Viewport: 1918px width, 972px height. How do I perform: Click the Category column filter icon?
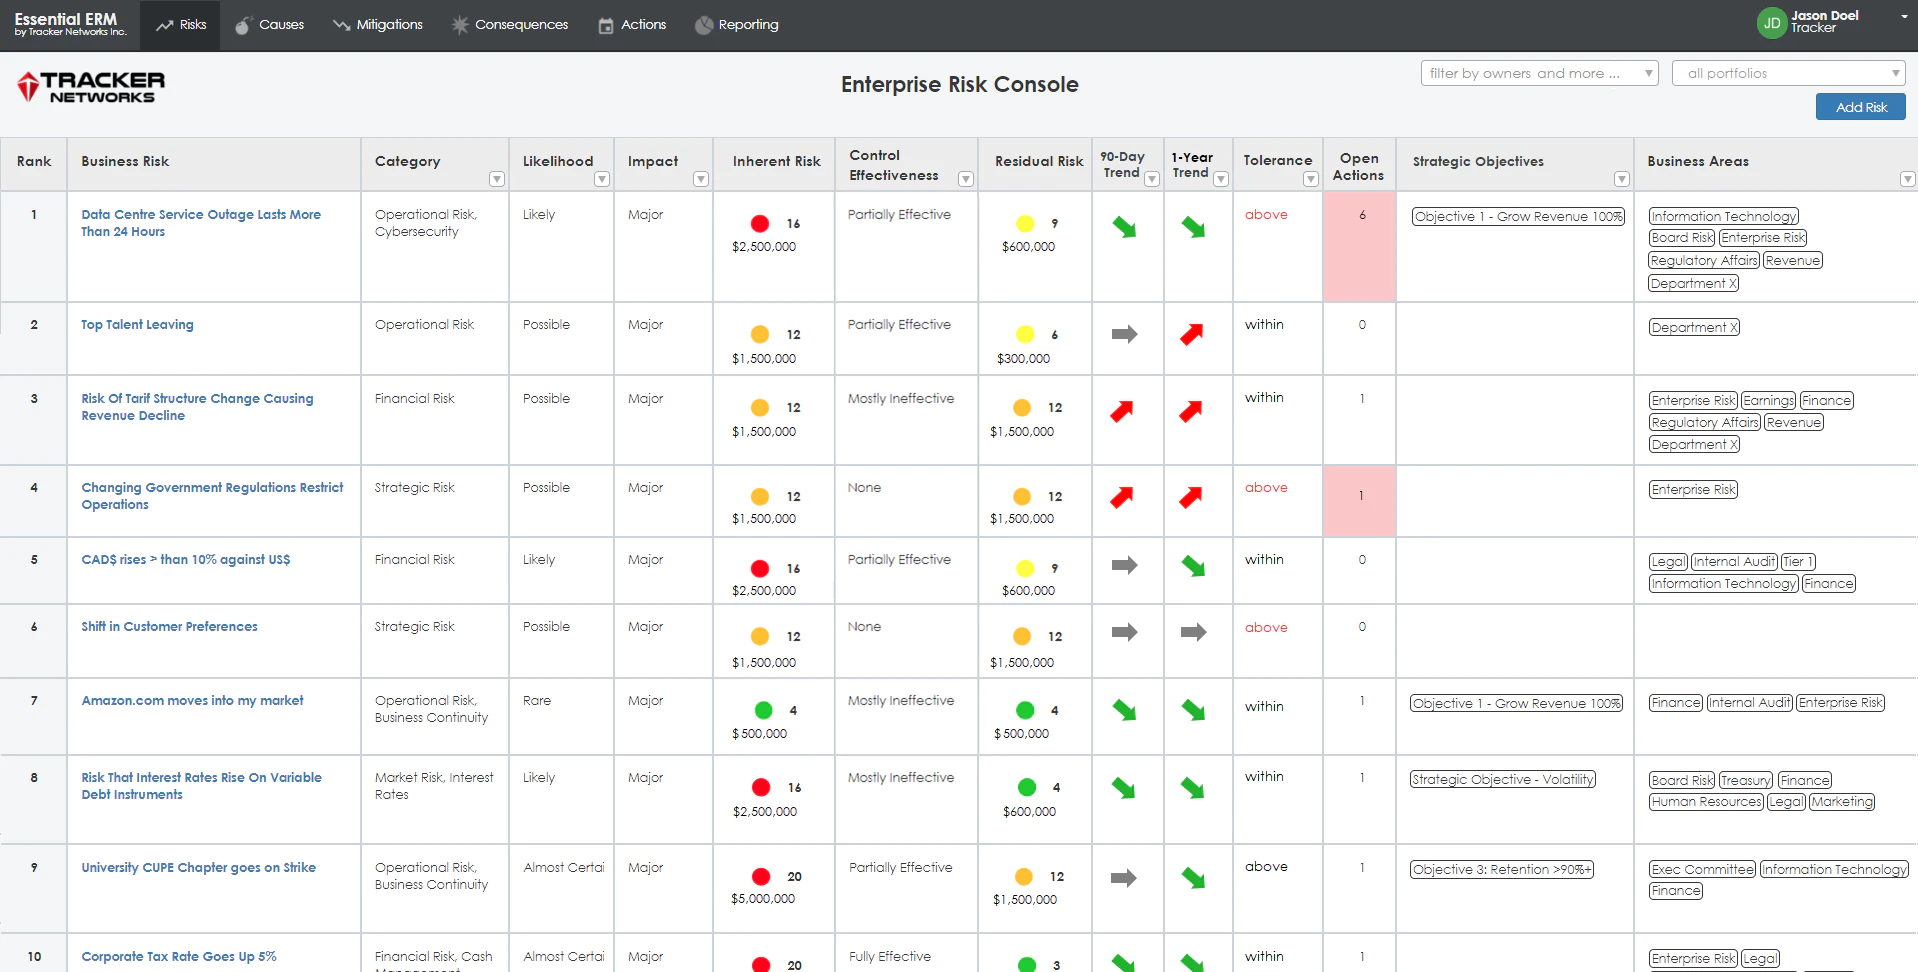(x=496, y=179)
